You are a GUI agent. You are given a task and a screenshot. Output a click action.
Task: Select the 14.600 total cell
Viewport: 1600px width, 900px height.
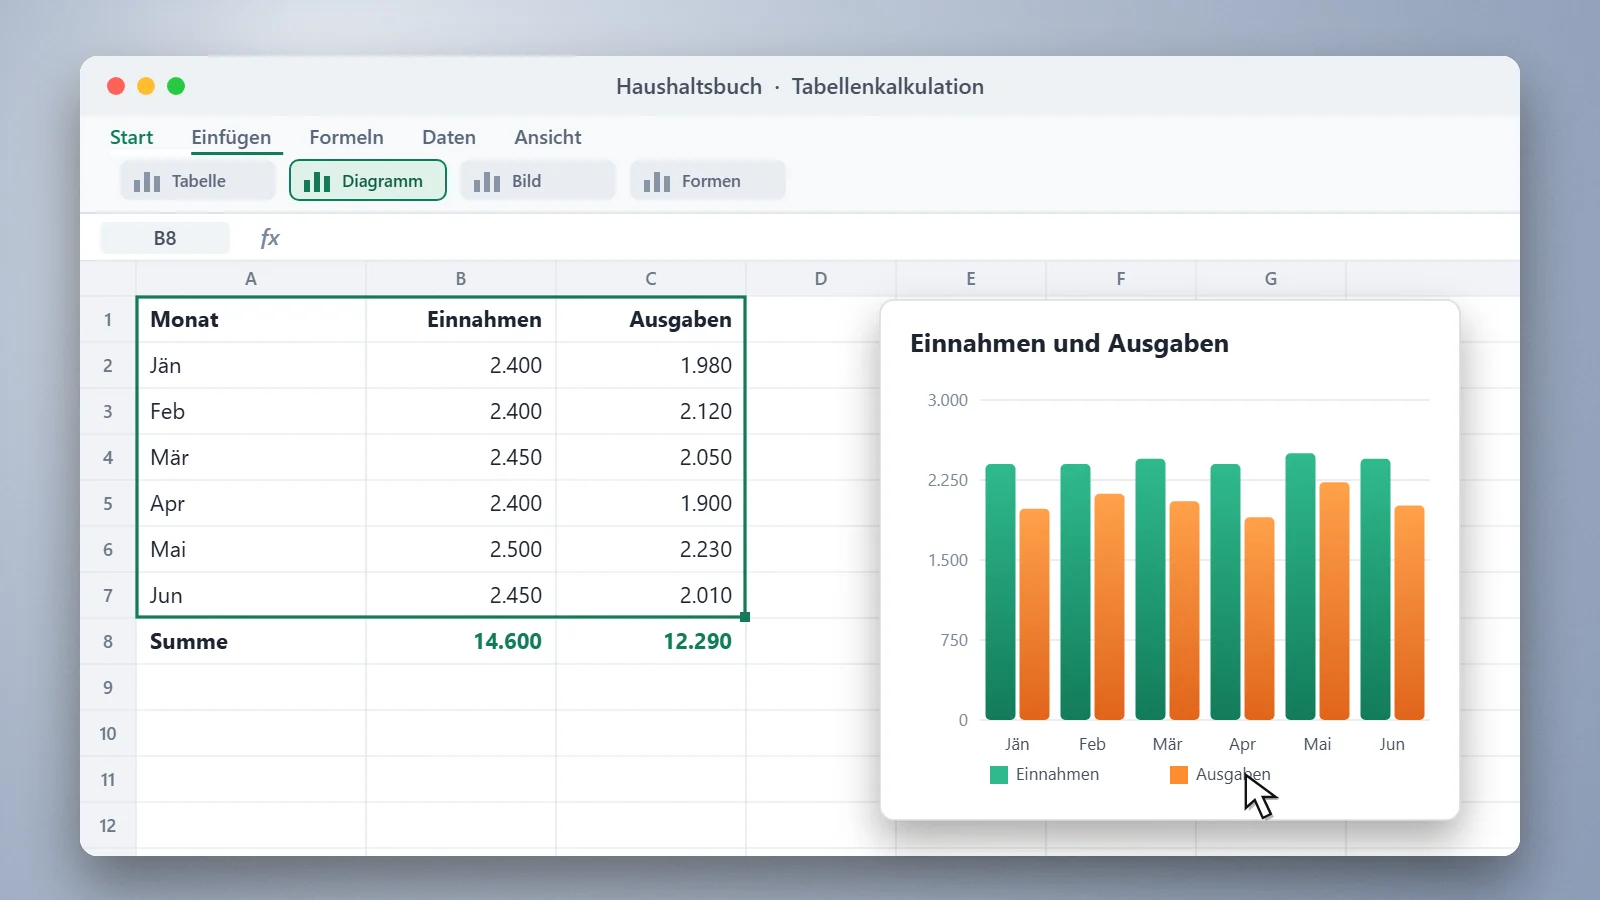461,642
